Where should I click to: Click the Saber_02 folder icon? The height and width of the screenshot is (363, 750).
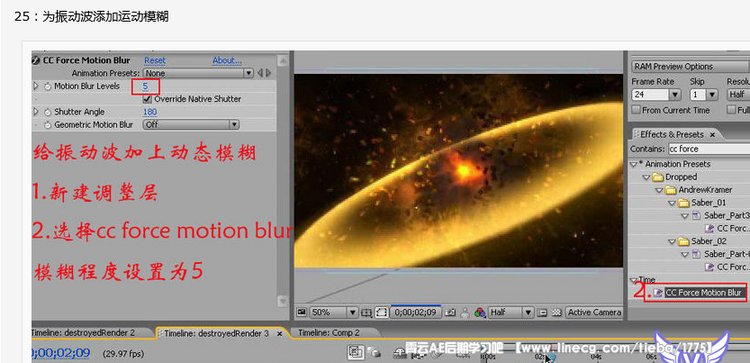point(684,241)
